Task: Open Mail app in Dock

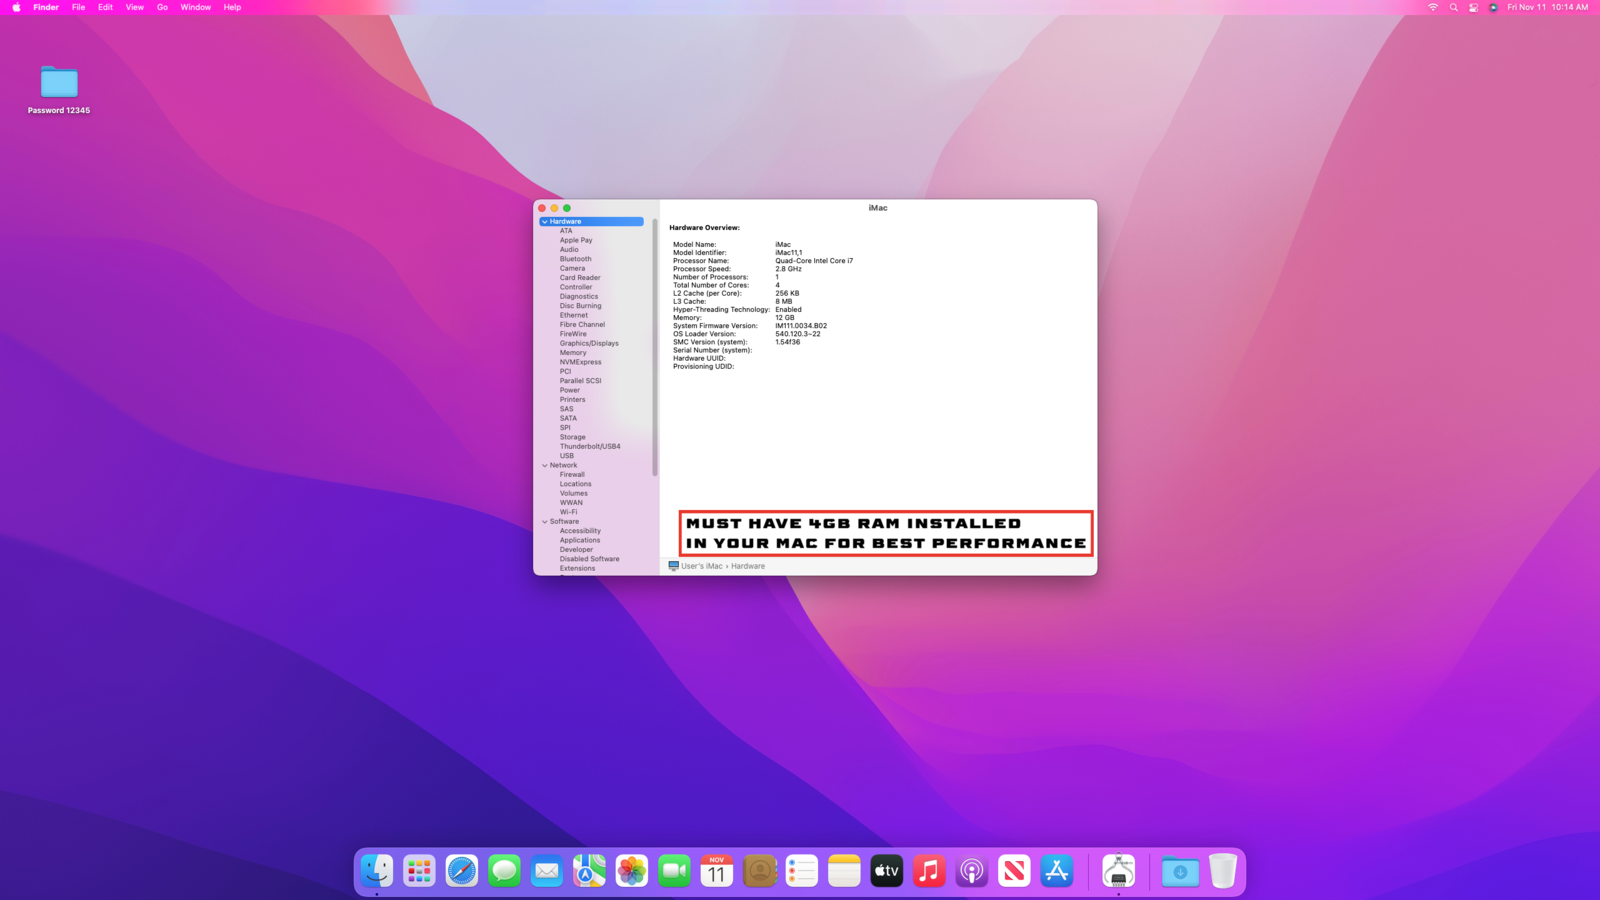Action: (x=547, y=871)
